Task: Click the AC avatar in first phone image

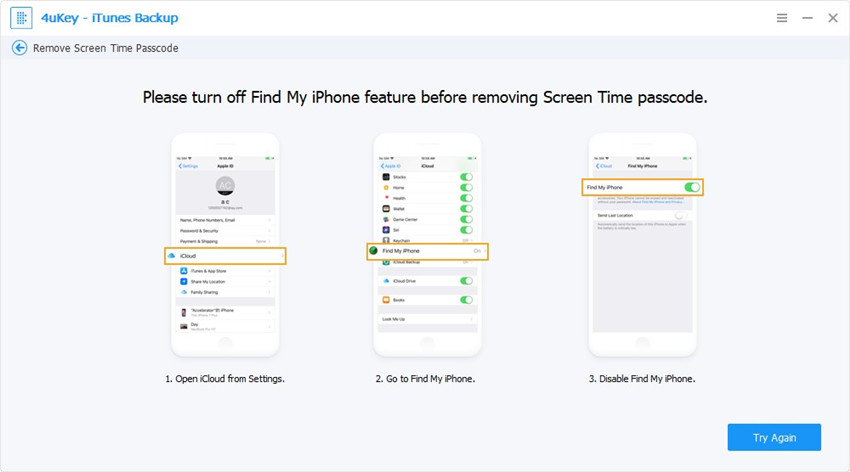Action: 225,186
